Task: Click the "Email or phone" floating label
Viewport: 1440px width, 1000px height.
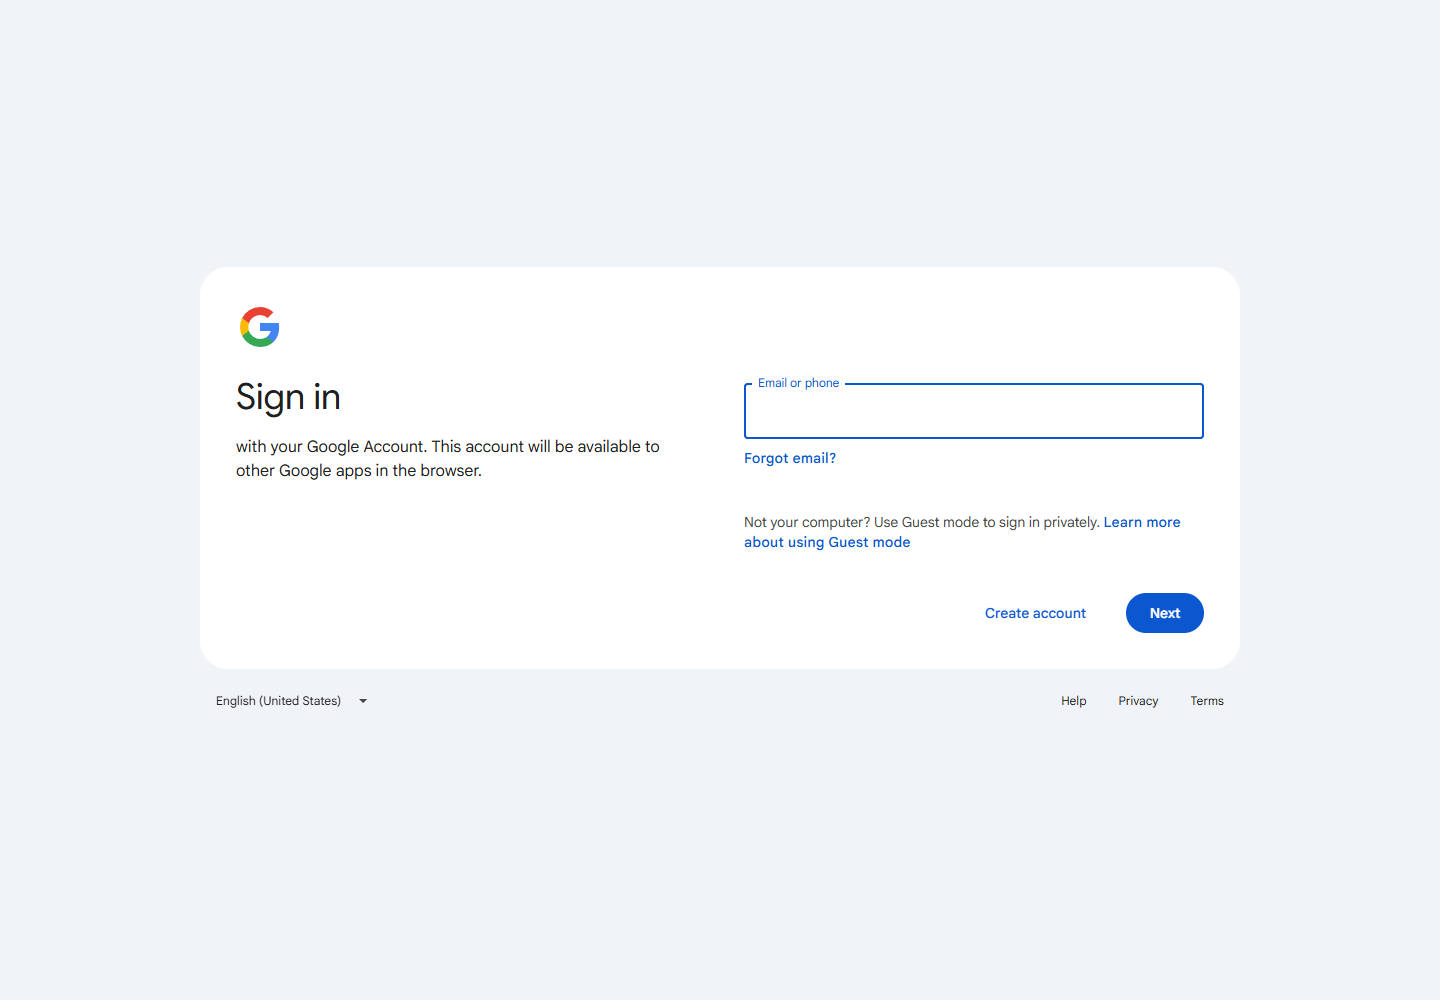Action: click(798, 383)
